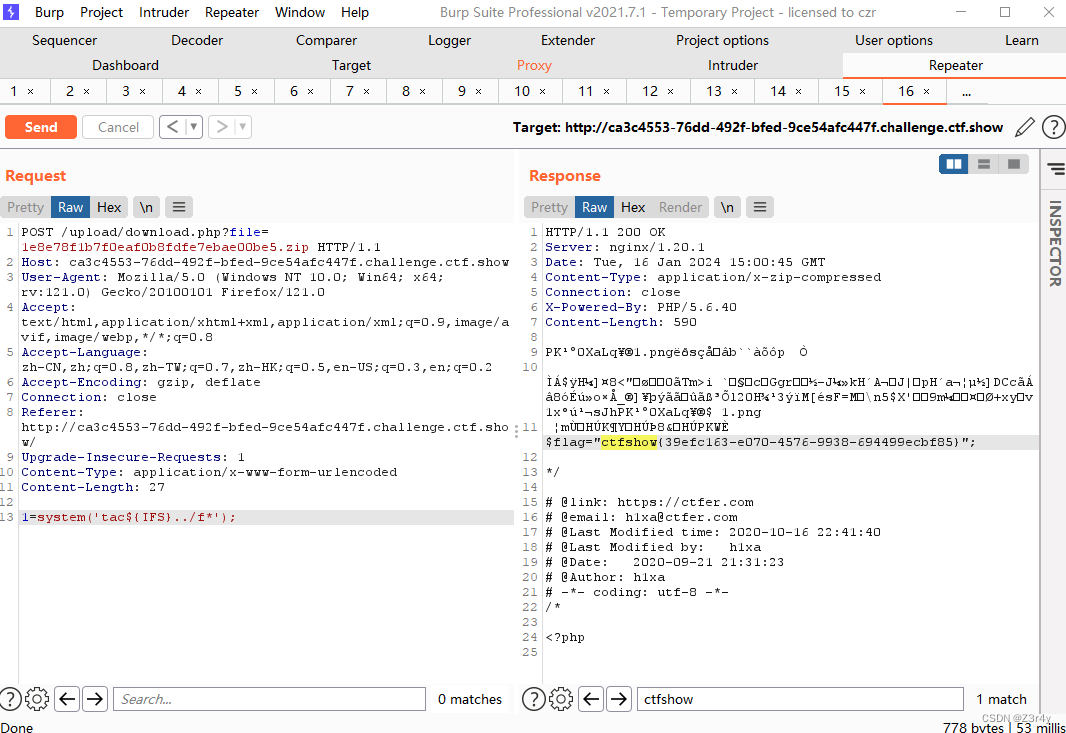Open the Repeater menu
The width and height of the screenshot is (1066, 733).
click(x=232, y=12)
